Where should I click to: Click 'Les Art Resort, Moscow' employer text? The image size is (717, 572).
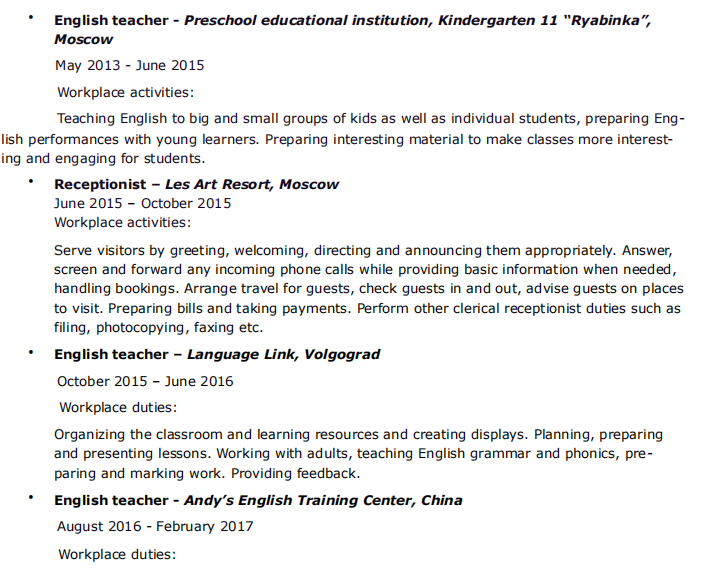[252, 184]
